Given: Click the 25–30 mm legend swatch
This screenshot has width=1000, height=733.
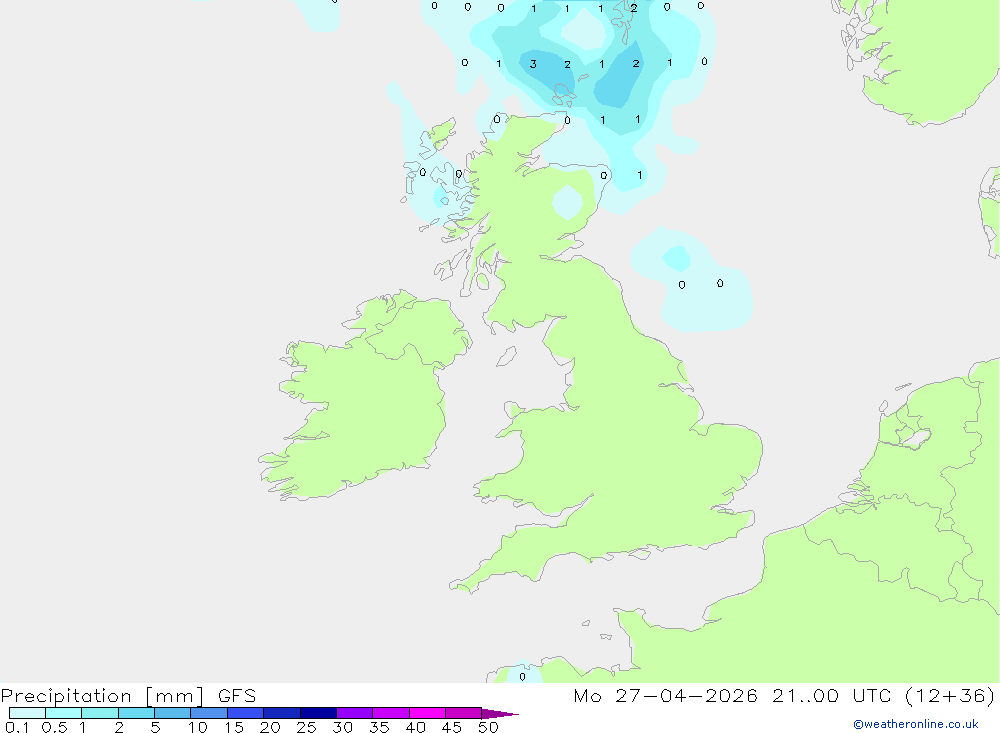Looking at the screenshot, I should [318, 713].
